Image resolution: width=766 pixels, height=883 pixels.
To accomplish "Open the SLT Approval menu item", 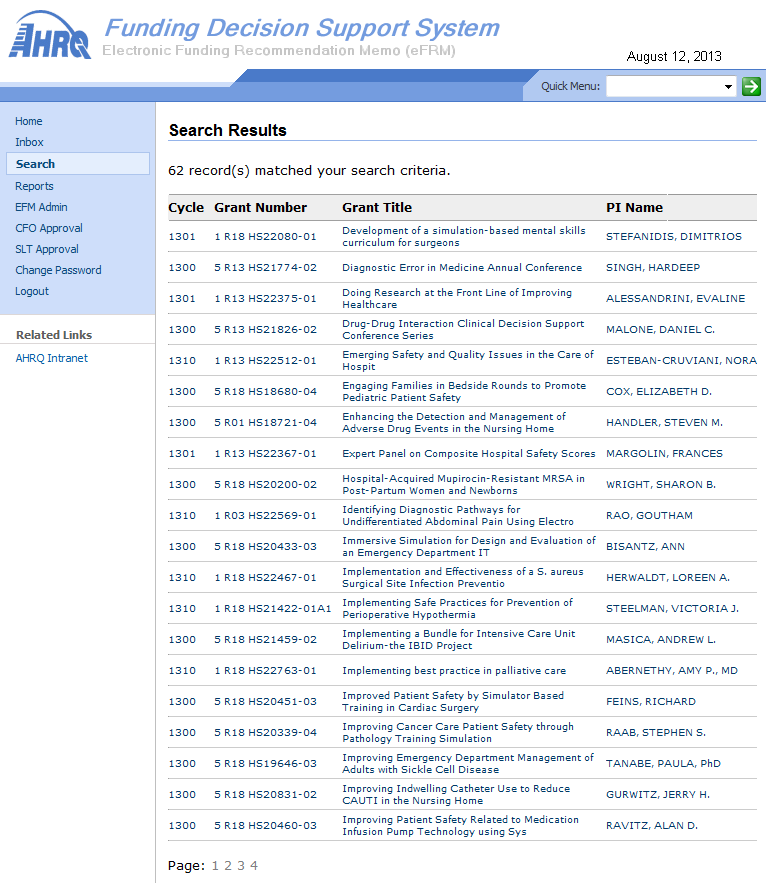I will point(47,249).
